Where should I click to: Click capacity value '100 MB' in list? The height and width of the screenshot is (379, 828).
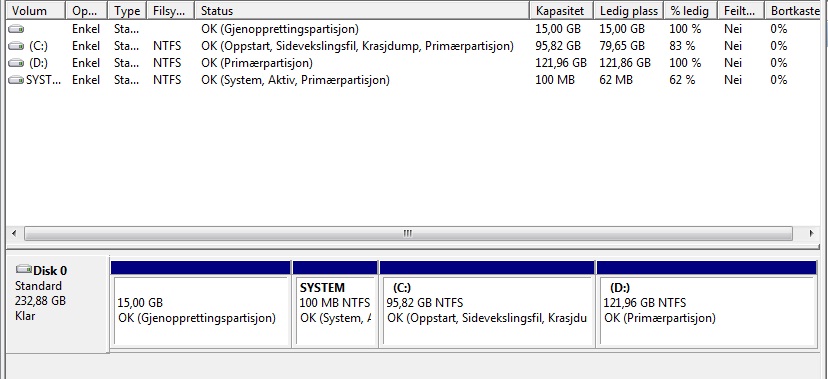coord(555,80)
